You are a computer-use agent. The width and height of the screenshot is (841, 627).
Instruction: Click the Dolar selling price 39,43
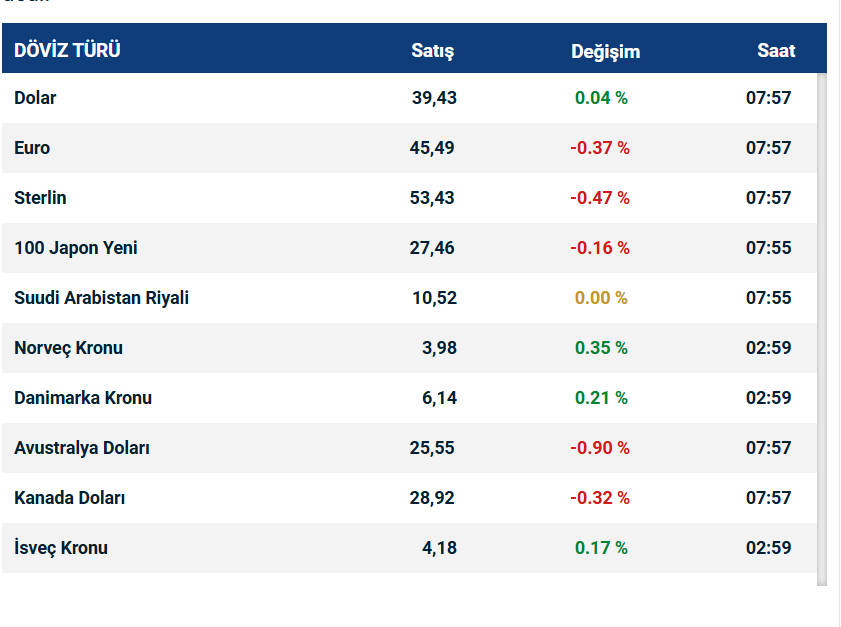pyautogui.click(x=433, y=98)
